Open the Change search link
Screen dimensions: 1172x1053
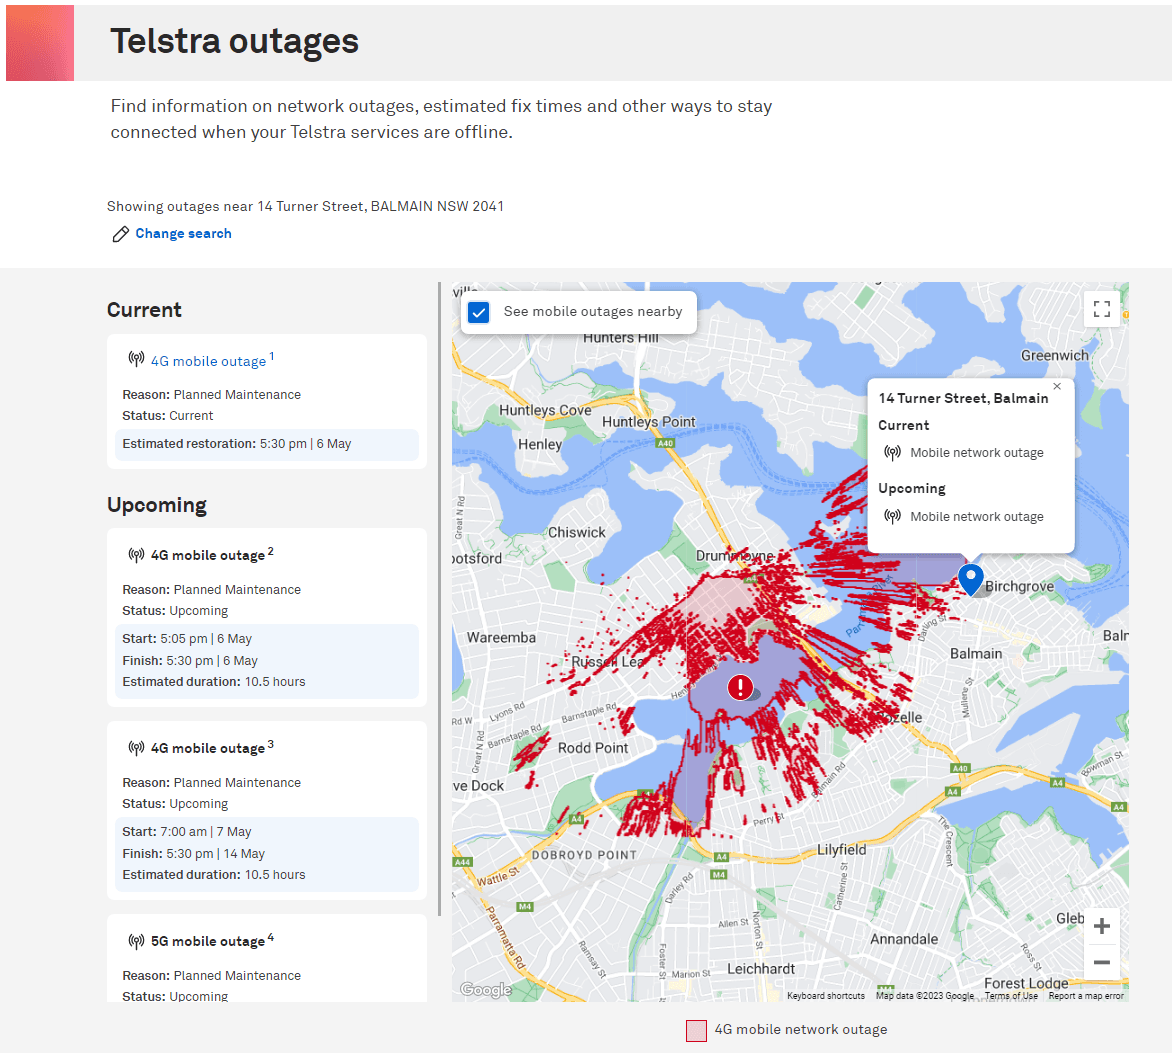tap(183, 233)
